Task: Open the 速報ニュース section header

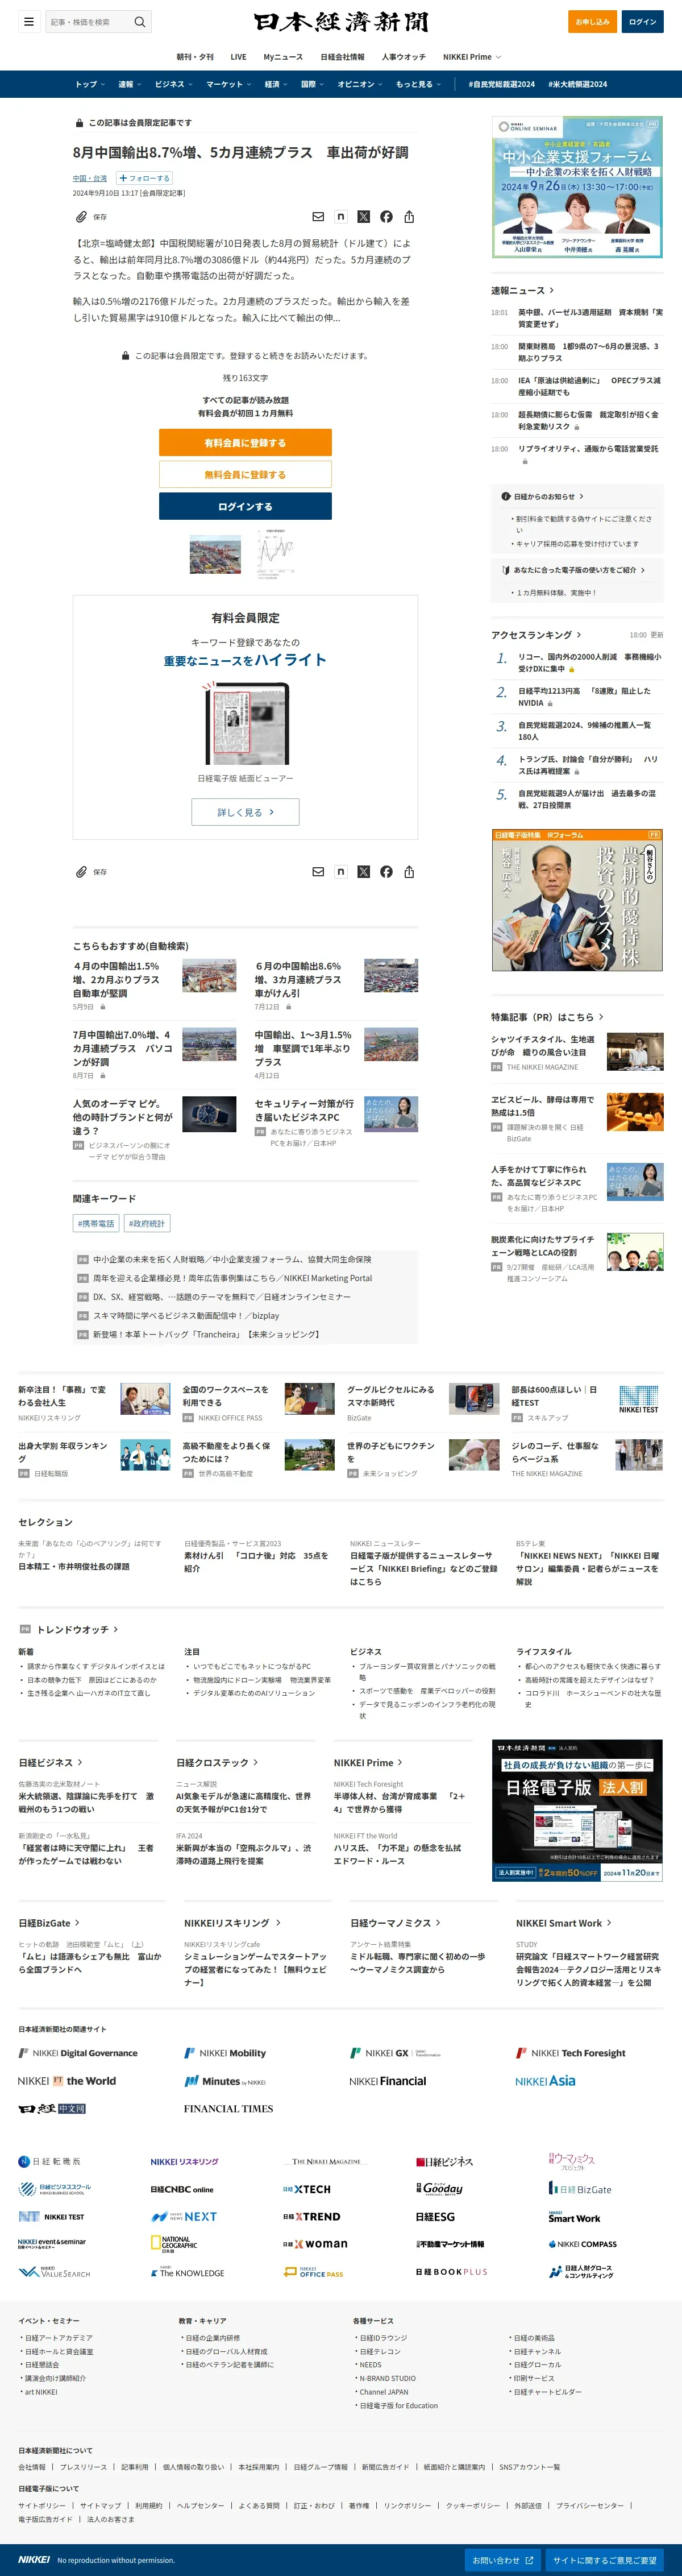Action: (x=523, y=290)
